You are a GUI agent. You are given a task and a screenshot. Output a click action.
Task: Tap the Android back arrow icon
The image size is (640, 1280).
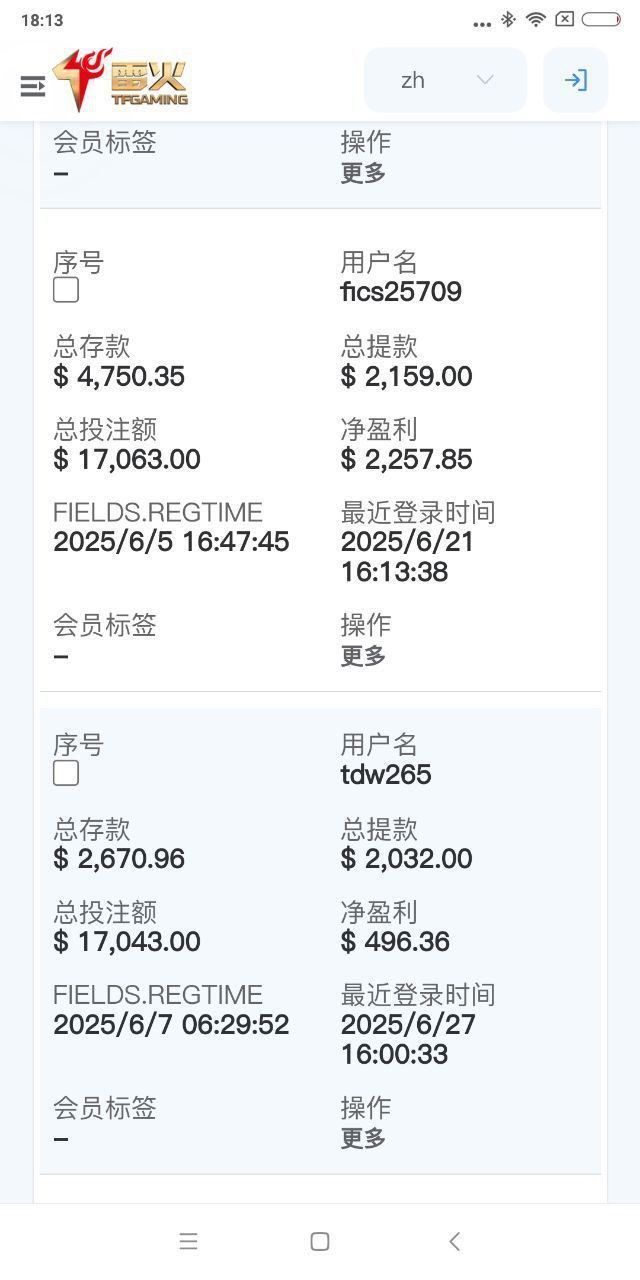454,1241
